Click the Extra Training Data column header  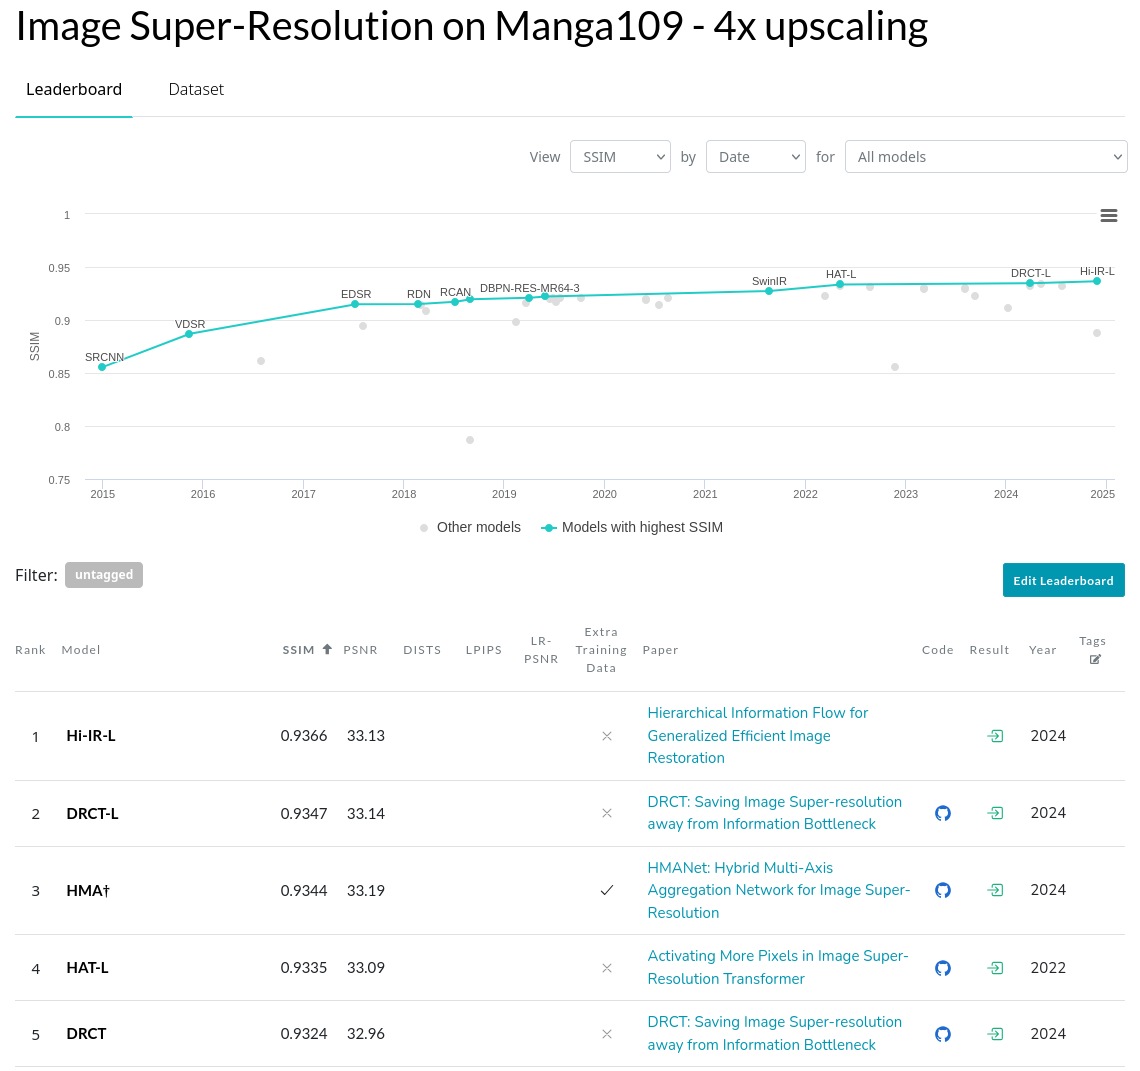tap(601, 650)
